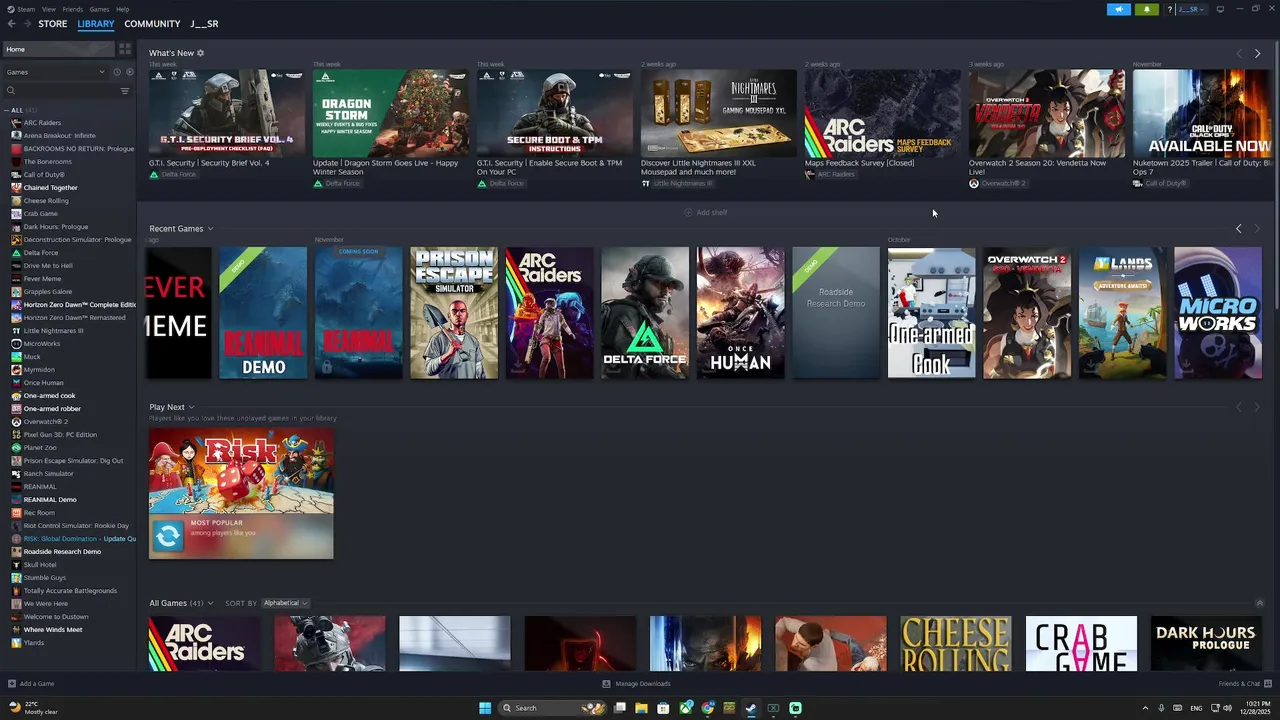Open the View menu
This screenshot has width=1280, height=720.
tap(48, 9)
